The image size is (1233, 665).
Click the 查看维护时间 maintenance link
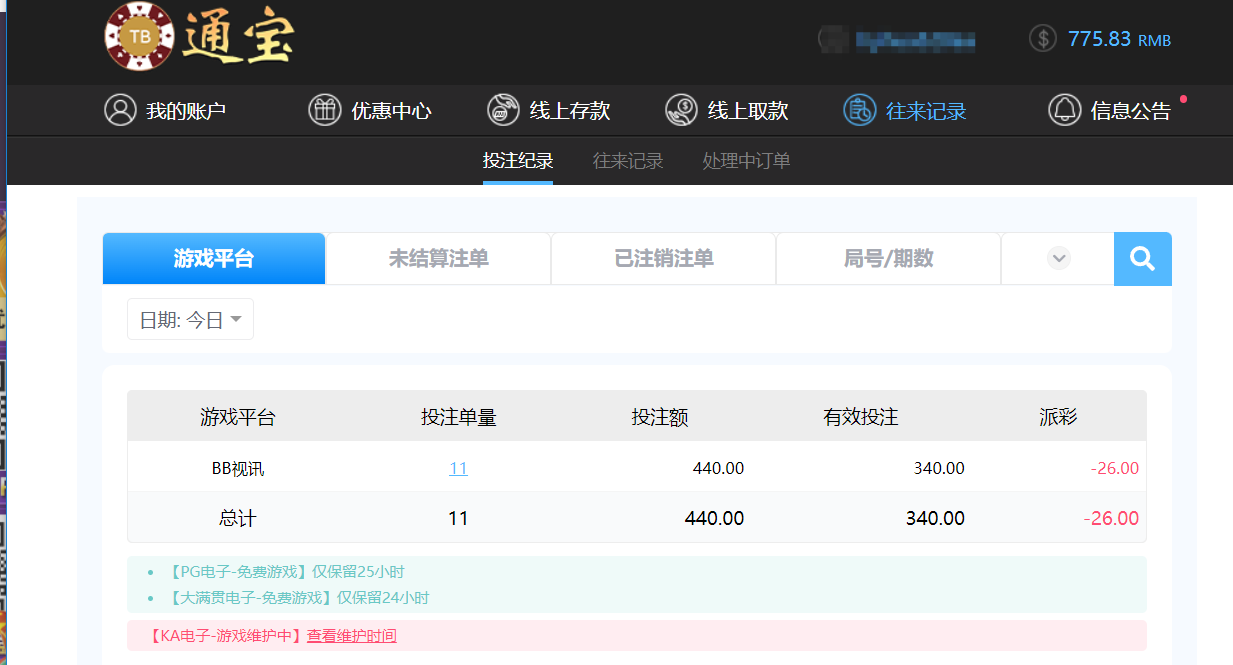point(351,636)
